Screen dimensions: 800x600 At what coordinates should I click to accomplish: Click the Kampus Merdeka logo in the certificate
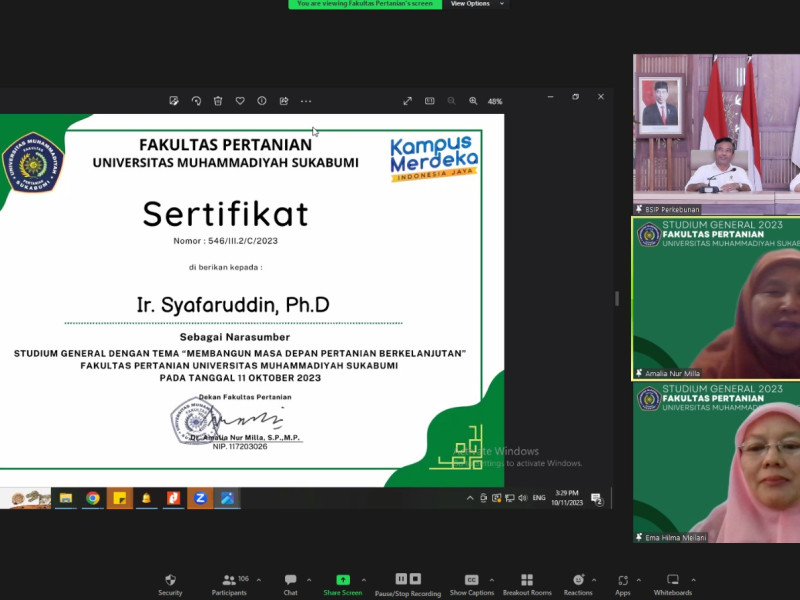point(434,158)
